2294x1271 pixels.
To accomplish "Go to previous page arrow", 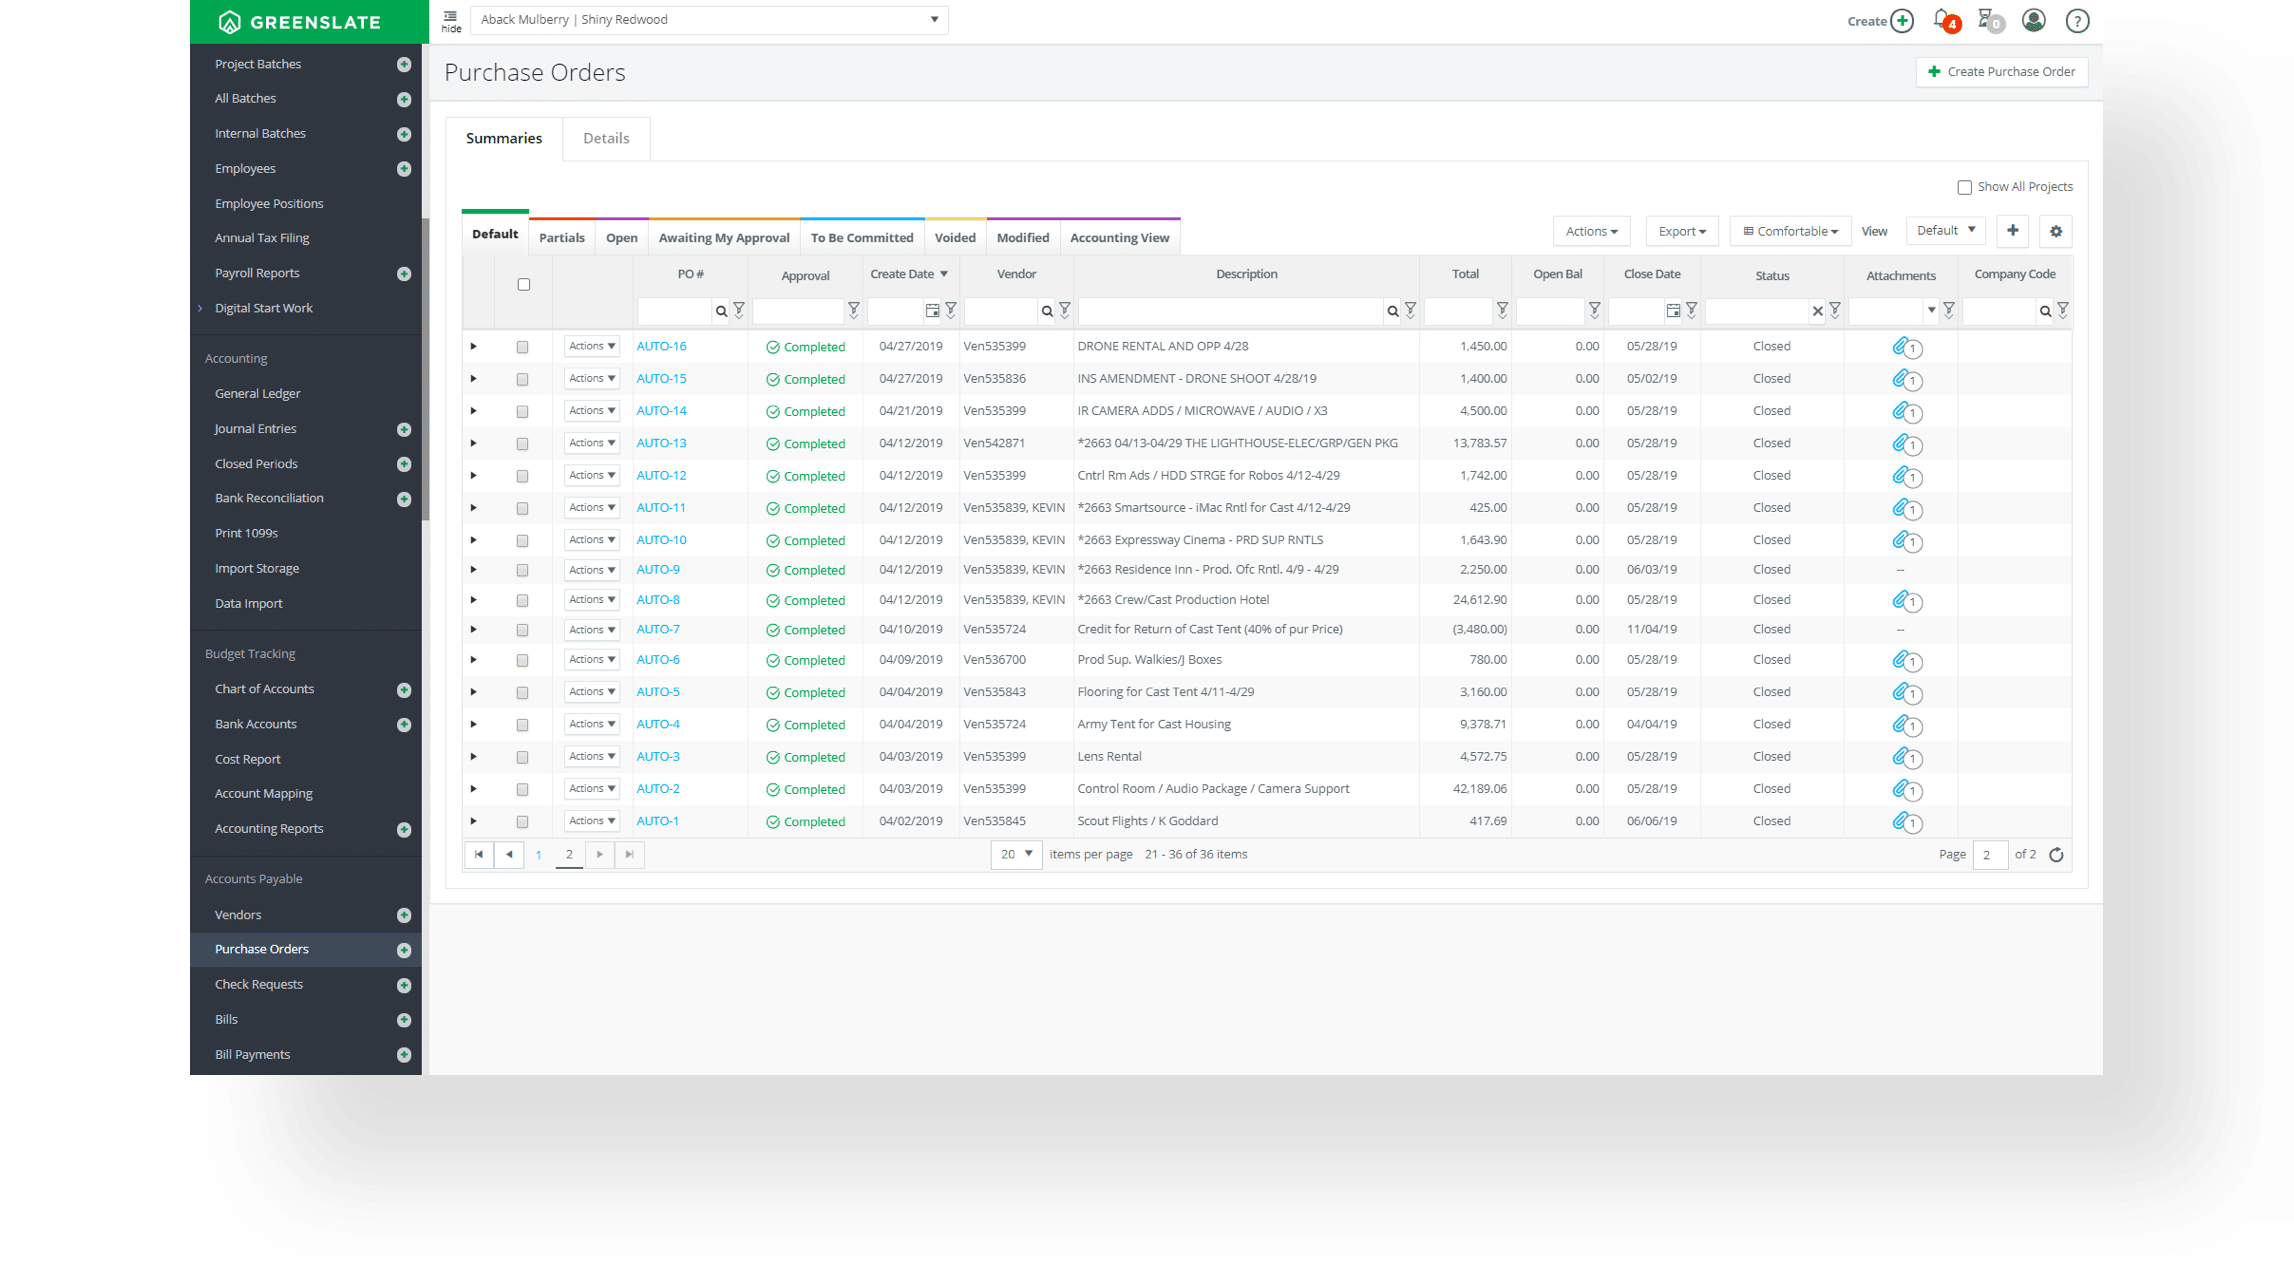I will point(509,855).
